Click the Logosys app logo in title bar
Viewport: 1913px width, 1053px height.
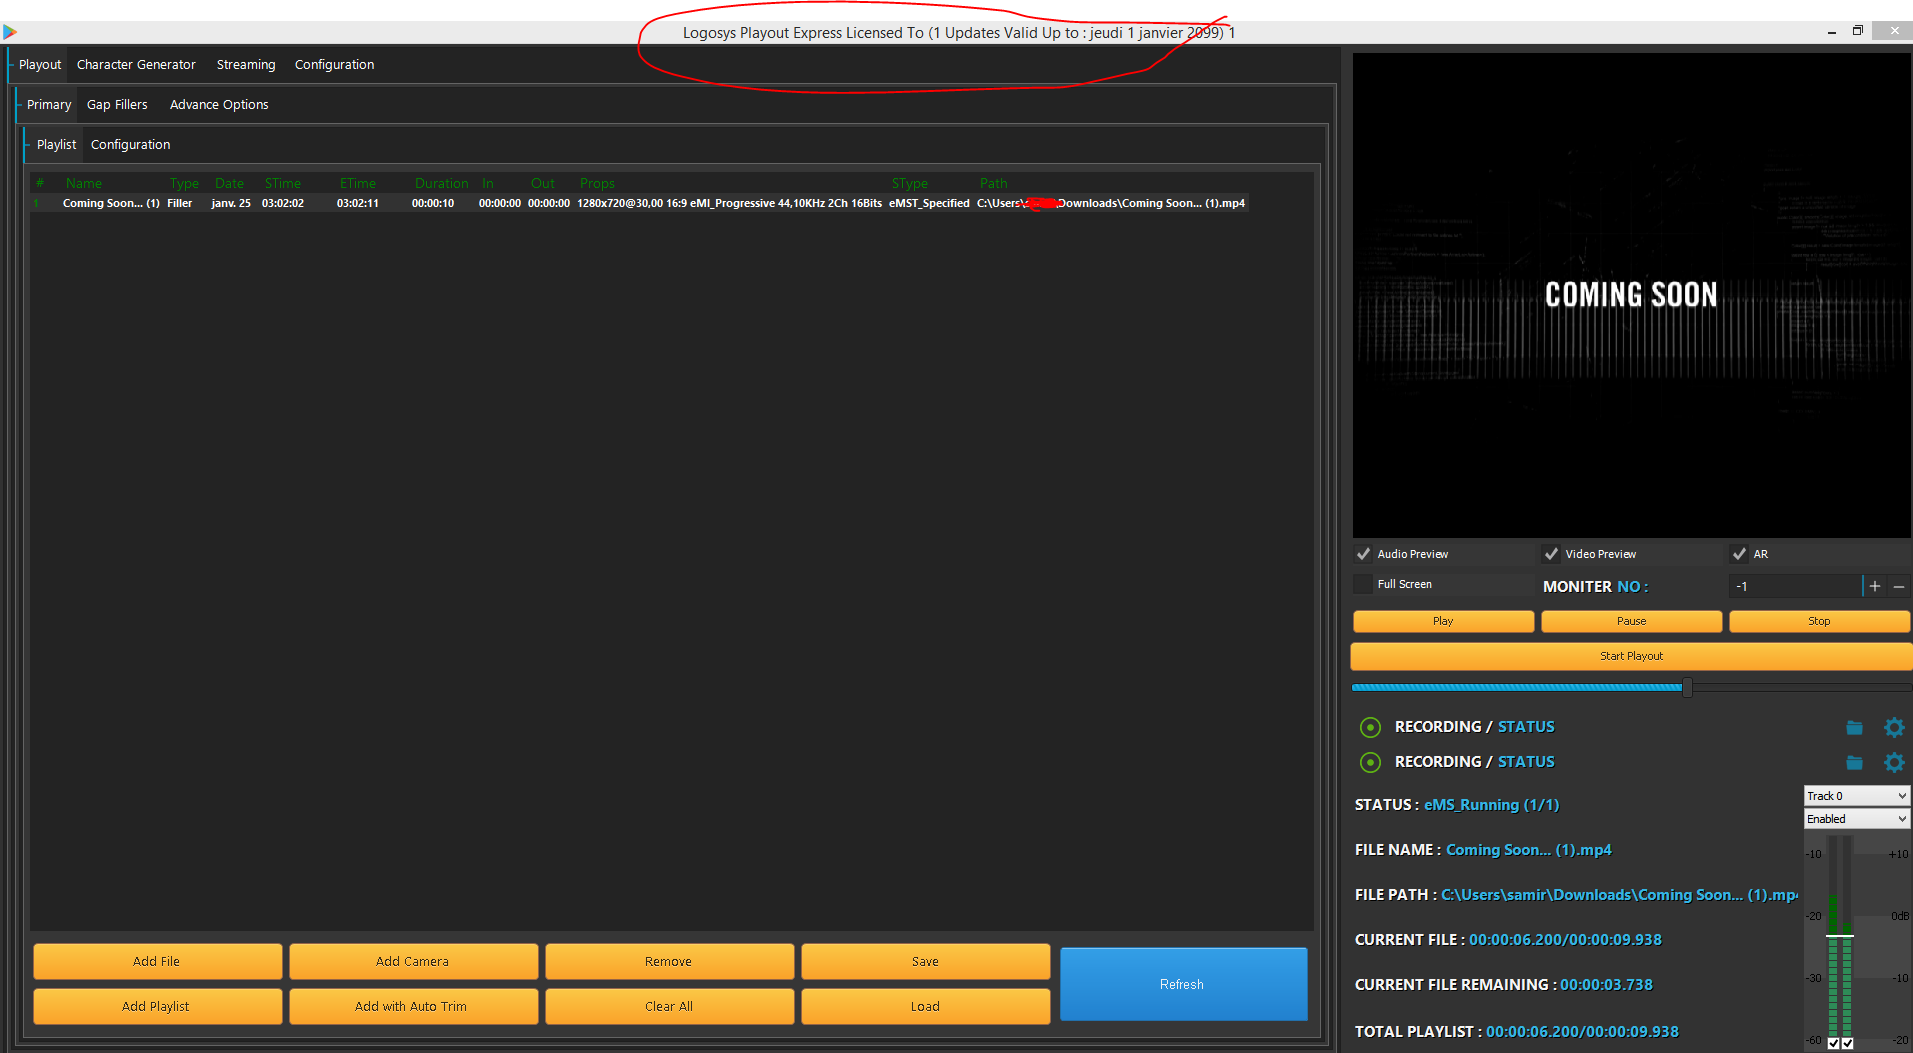(10, 32)
